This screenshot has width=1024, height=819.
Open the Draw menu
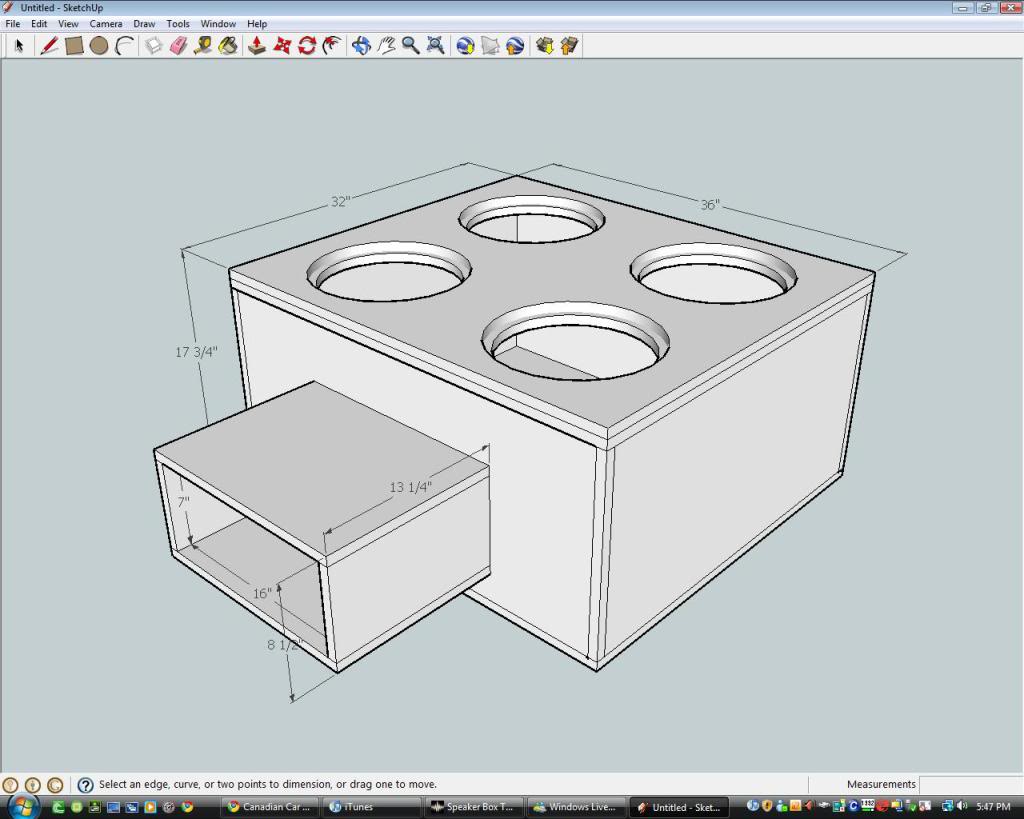coord(144,24)
